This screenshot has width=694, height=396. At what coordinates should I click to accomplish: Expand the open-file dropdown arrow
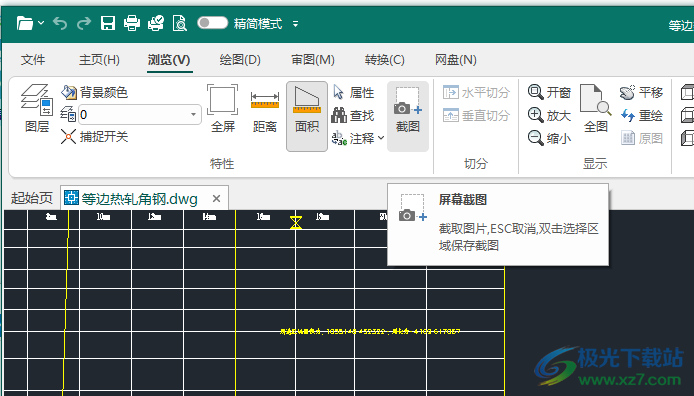pos(41,23)
